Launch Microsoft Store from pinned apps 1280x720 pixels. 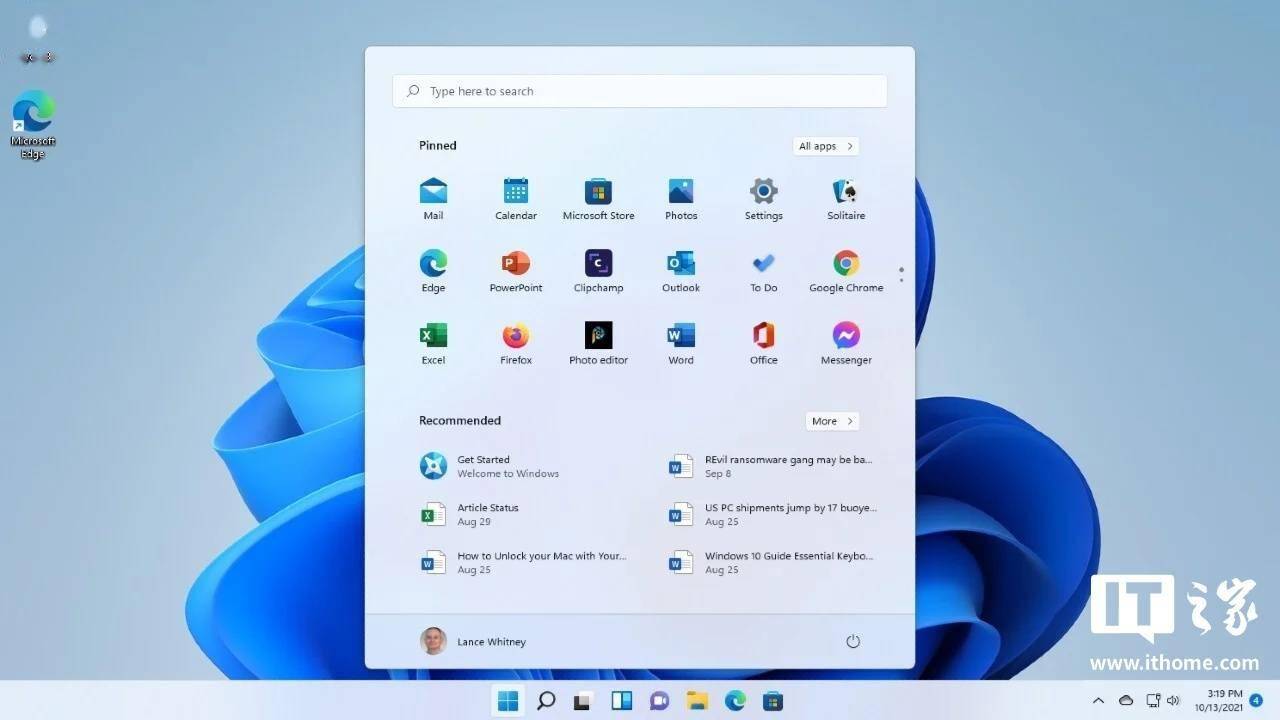[598, 197]
